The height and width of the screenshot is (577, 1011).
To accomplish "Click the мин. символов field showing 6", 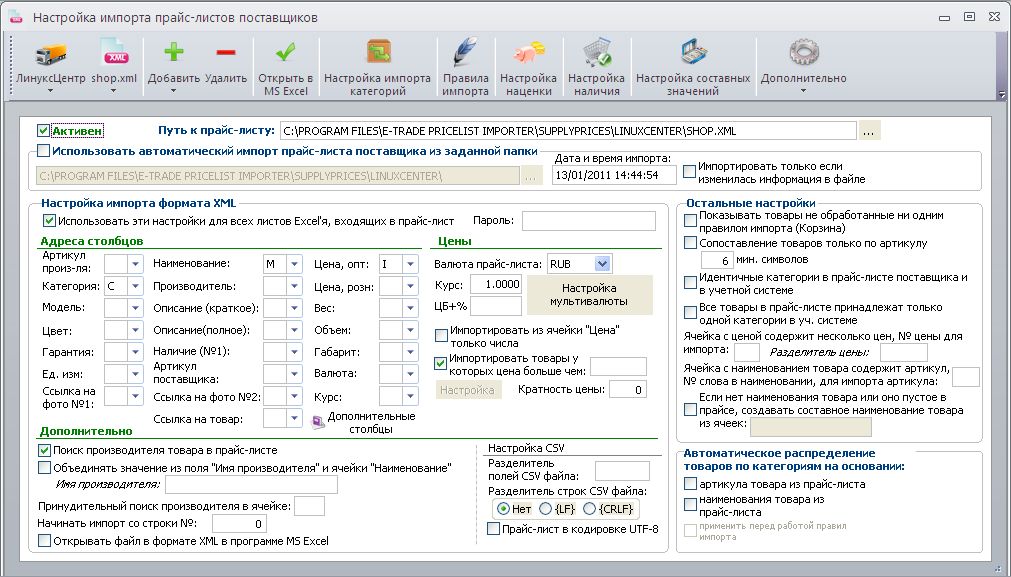I will (717, 260).
